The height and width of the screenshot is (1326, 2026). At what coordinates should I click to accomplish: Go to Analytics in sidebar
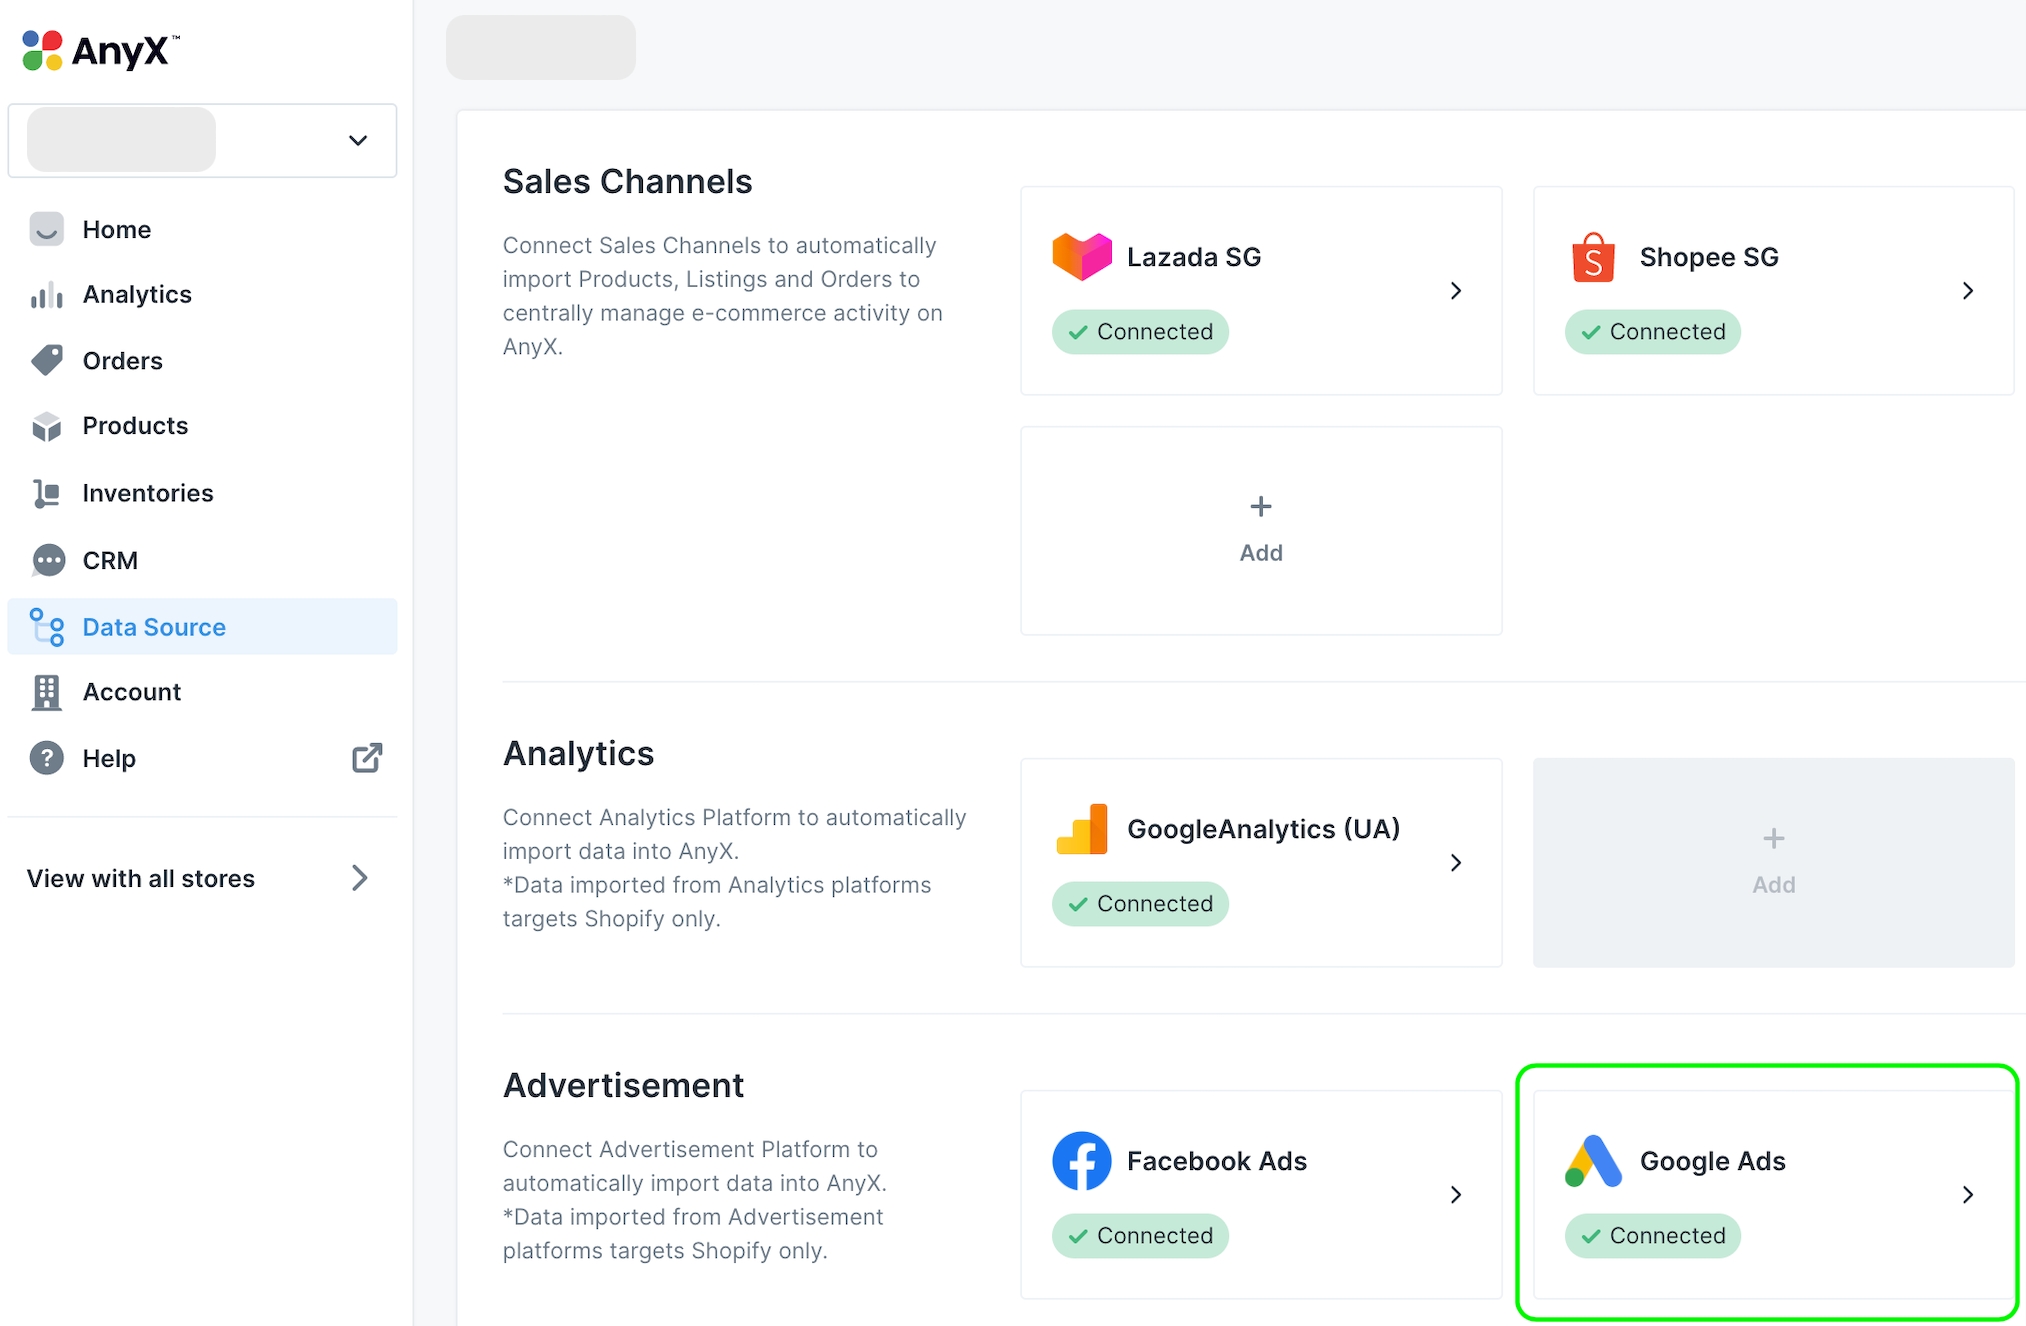tap(137, 294)
